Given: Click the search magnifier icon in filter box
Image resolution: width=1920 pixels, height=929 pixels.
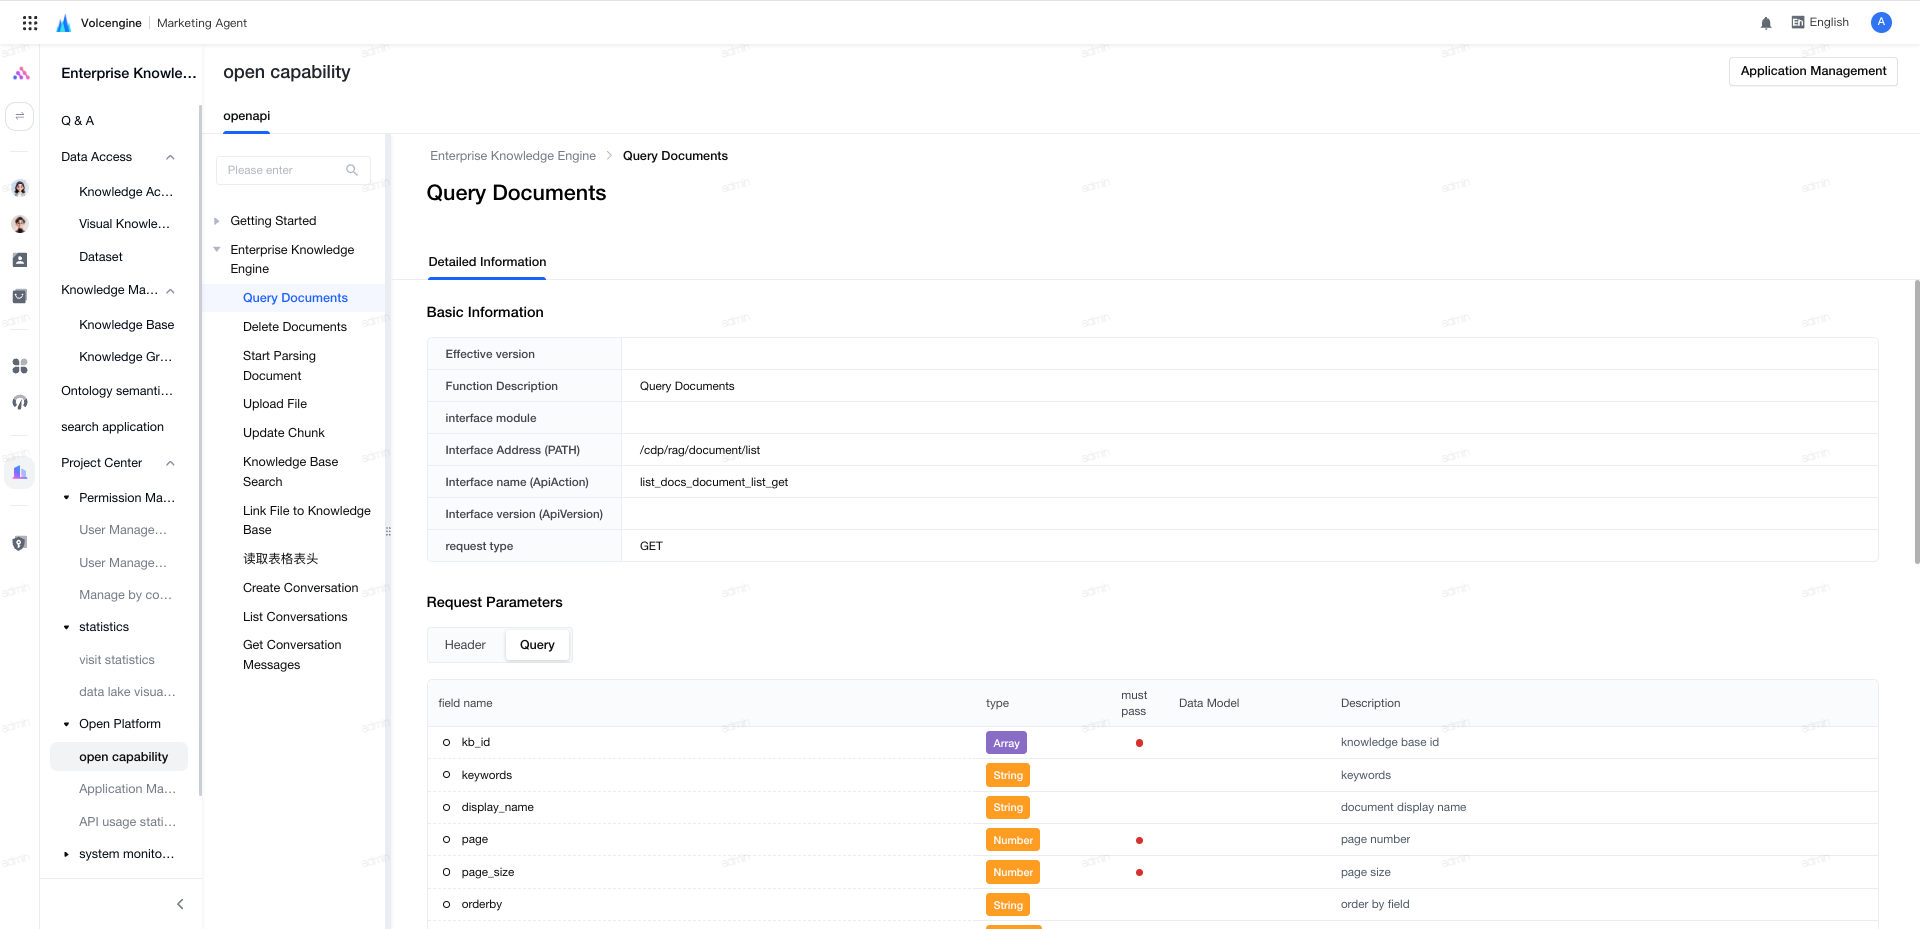Looking at the screenshot, I should tap(352, 170).
